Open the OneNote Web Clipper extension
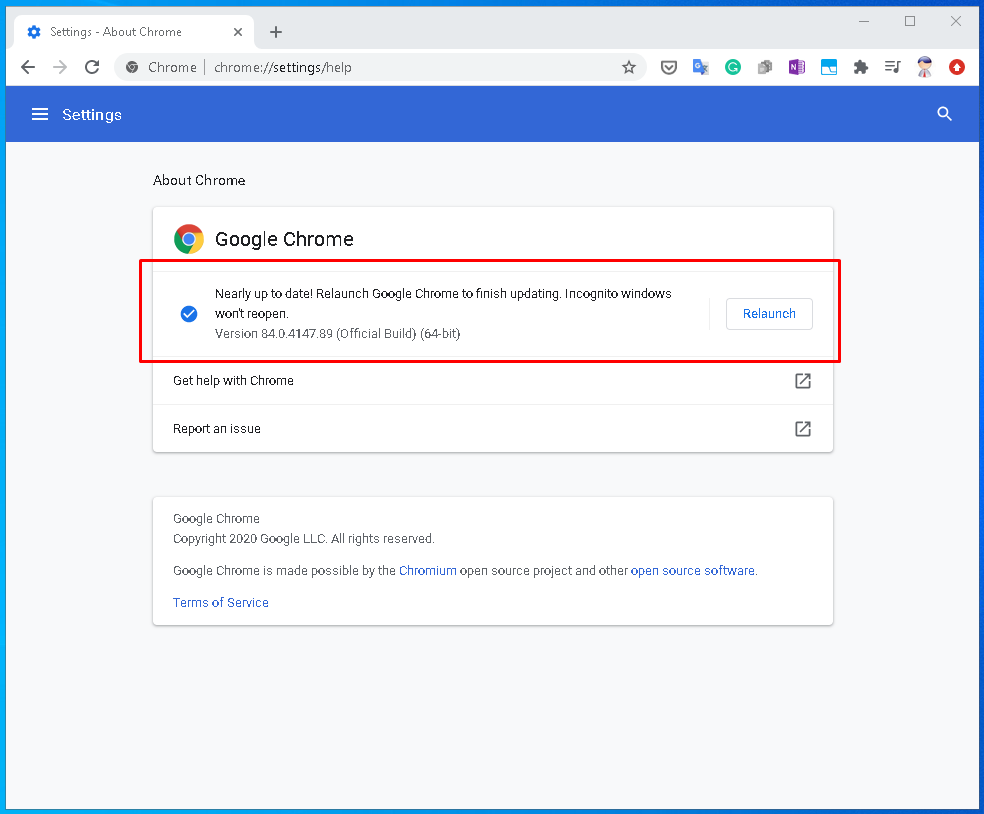This screenshot has width=984, height=814. click(x=796, y=67)
